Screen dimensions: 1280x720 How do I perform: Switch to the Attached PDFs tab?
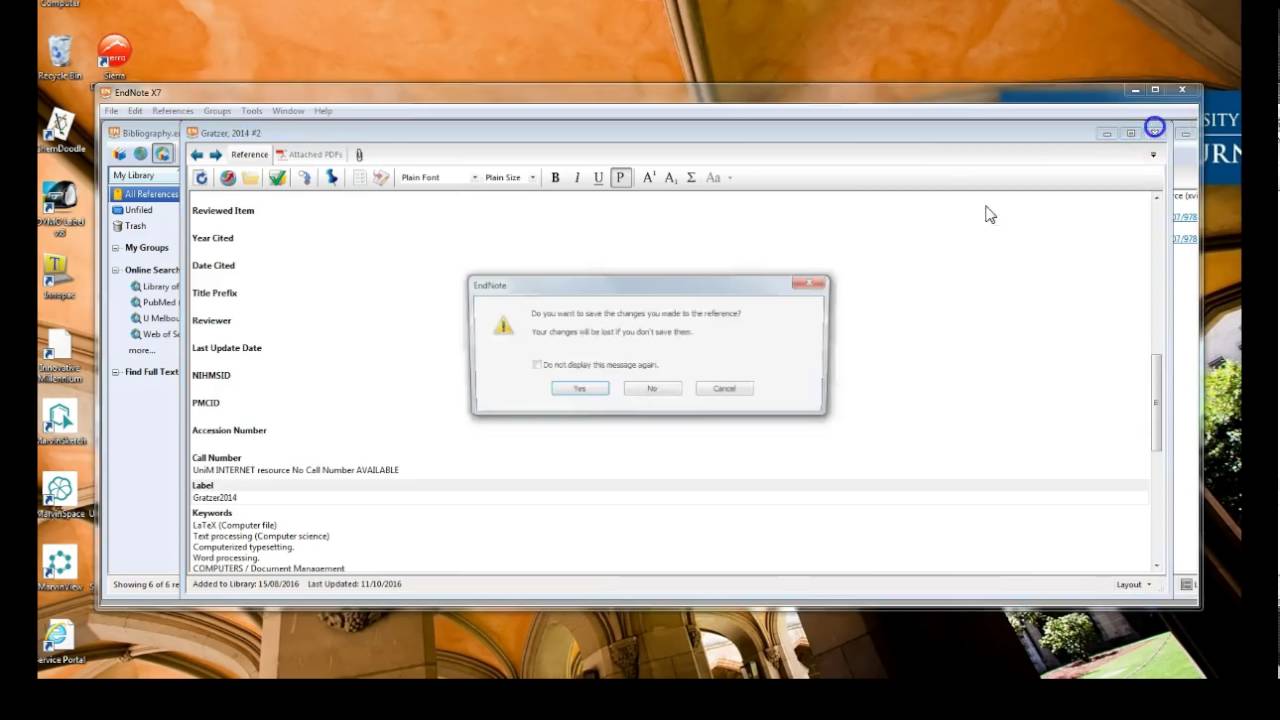point(310,155)
